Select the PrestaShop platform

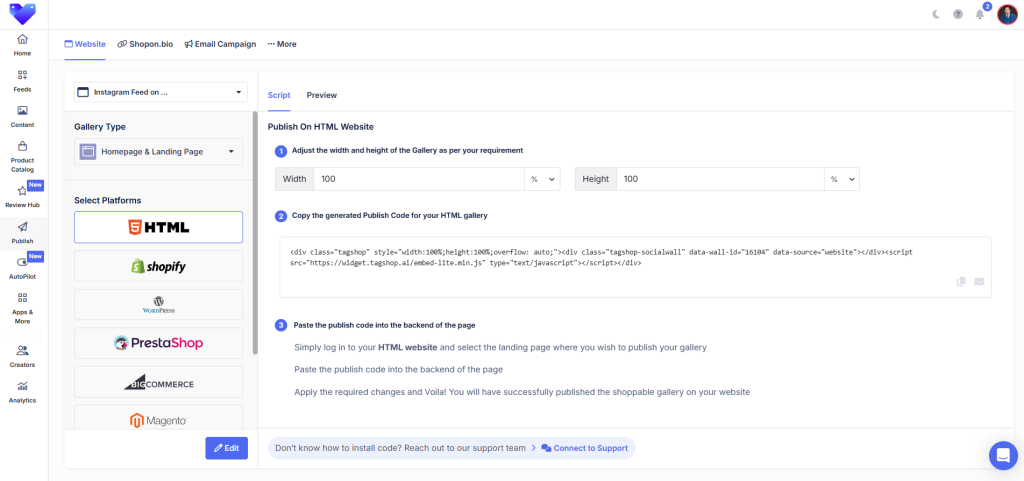[159, 343]
